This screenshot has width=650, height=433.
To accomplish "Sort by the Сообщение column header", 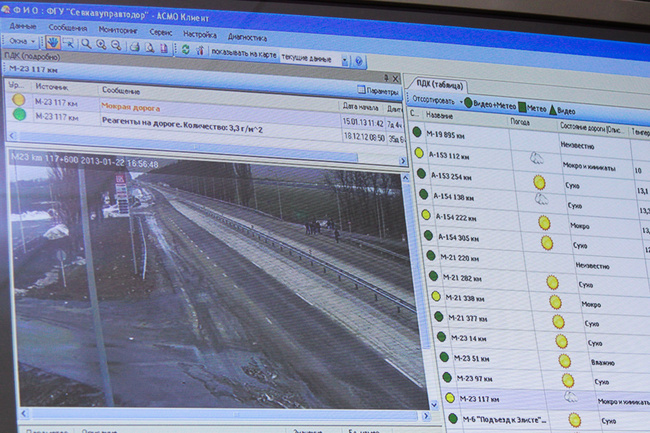I will 121,90.
